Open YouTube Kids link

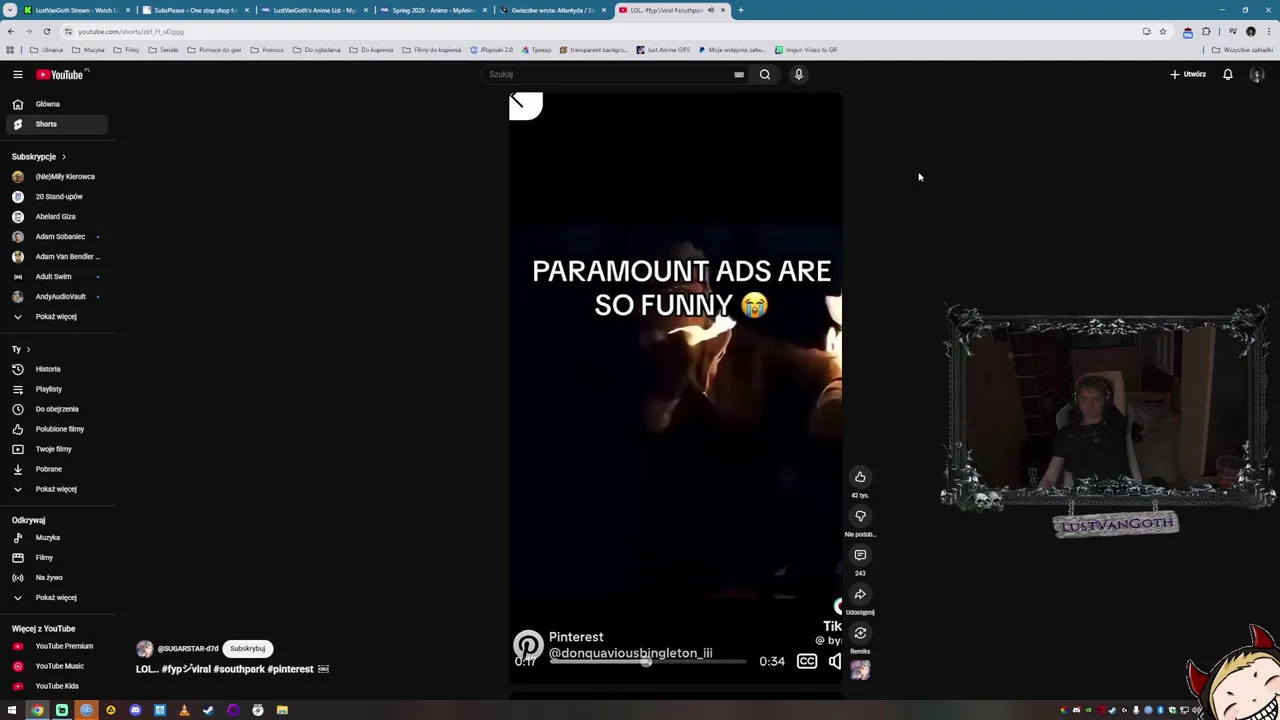click(57, 686)
